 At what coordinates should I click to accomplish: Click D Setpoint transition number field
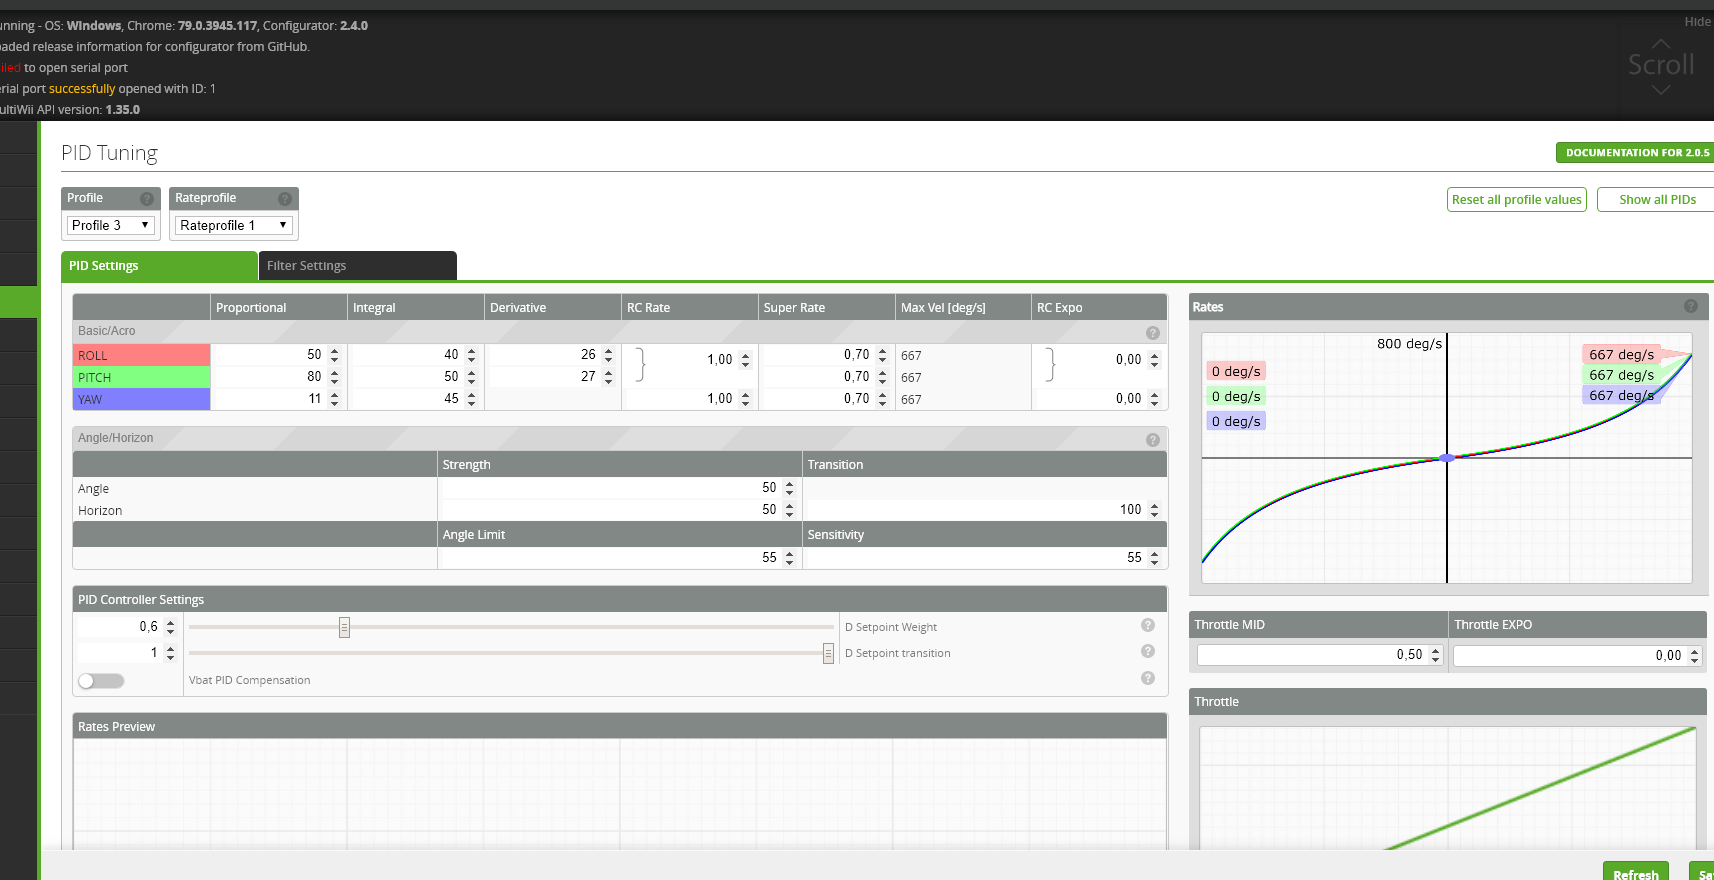[x=127, y=653]
